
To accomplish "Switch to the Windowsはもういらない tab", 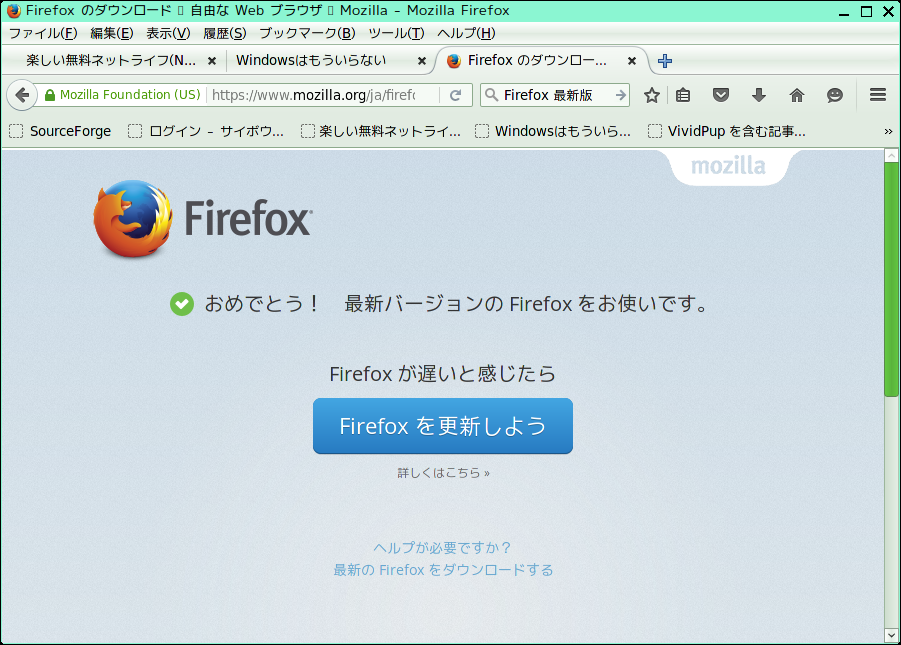I will (x=311, y=60).
